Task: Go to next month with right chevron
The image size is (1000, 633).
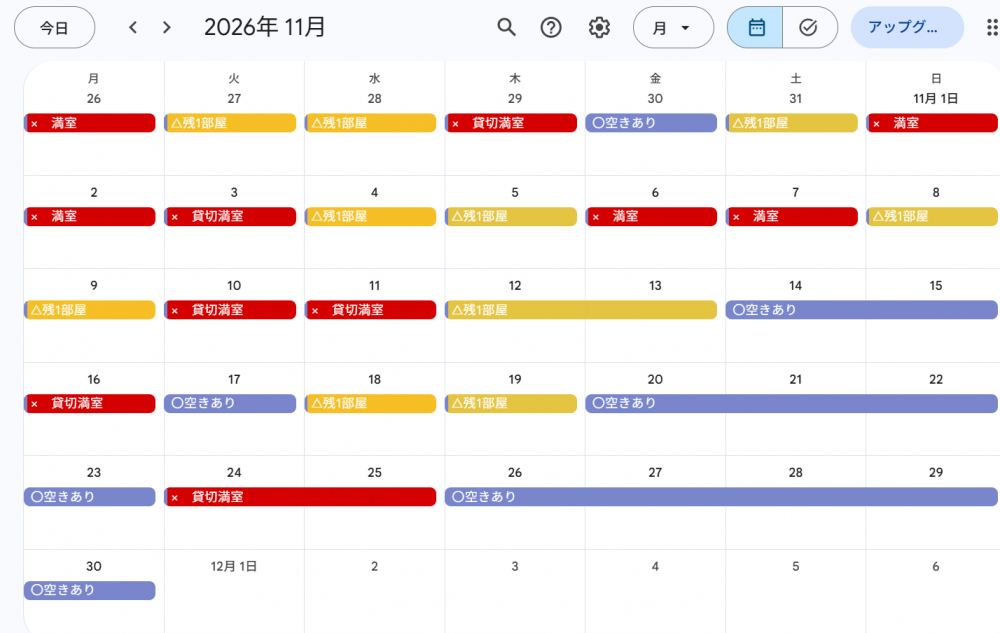Action: [x=166, y=27]
